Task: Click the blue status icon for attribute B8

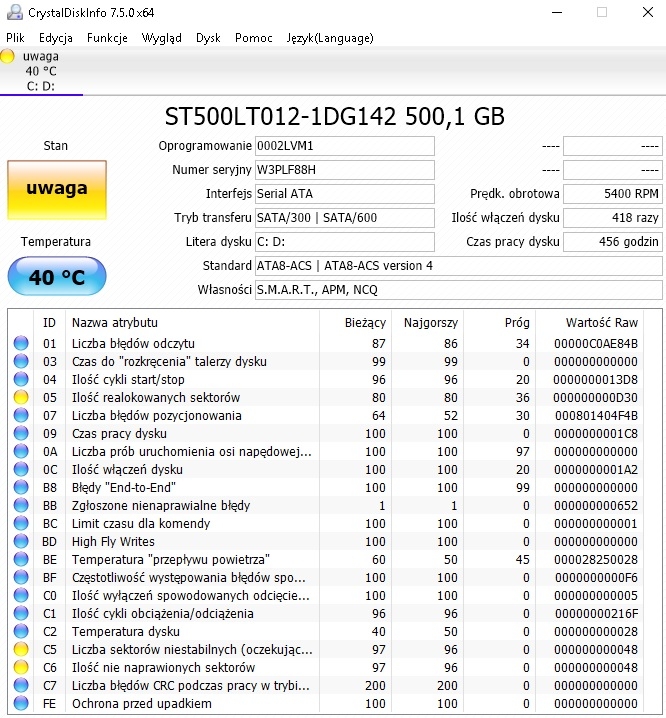Action: [21, 487]
